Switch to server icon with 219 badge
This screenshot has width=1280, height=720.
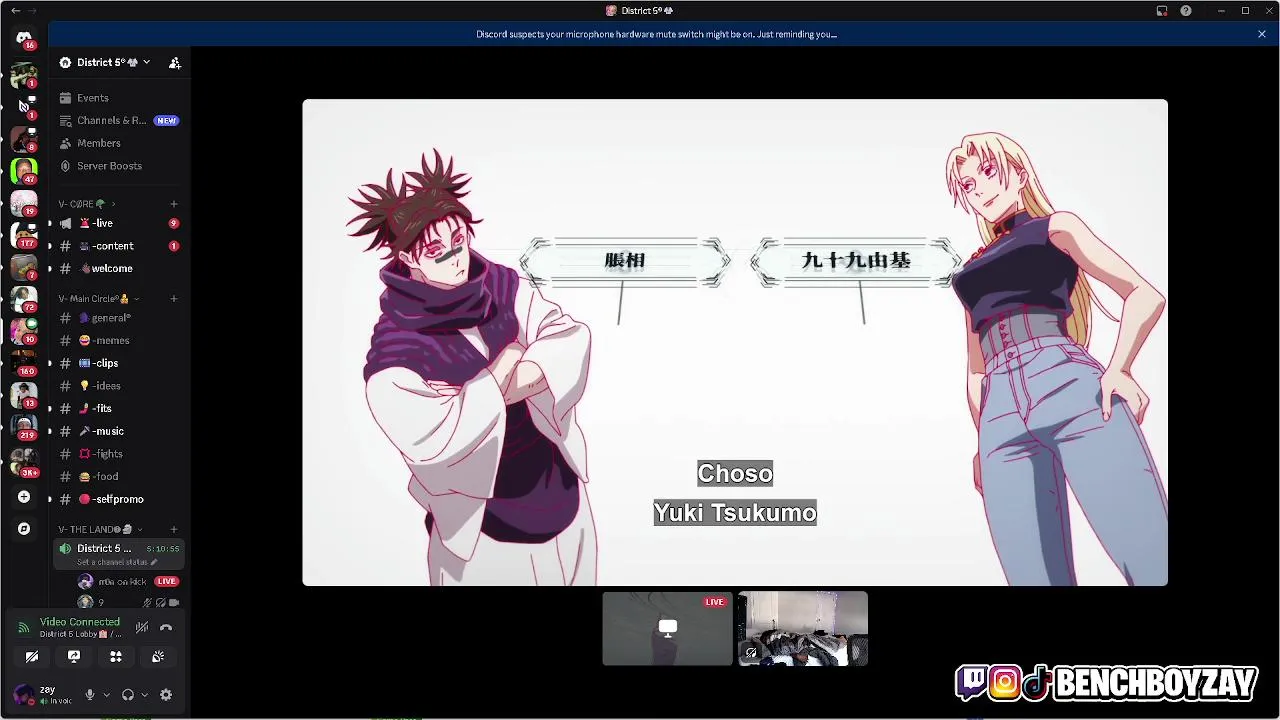(24, 427)
